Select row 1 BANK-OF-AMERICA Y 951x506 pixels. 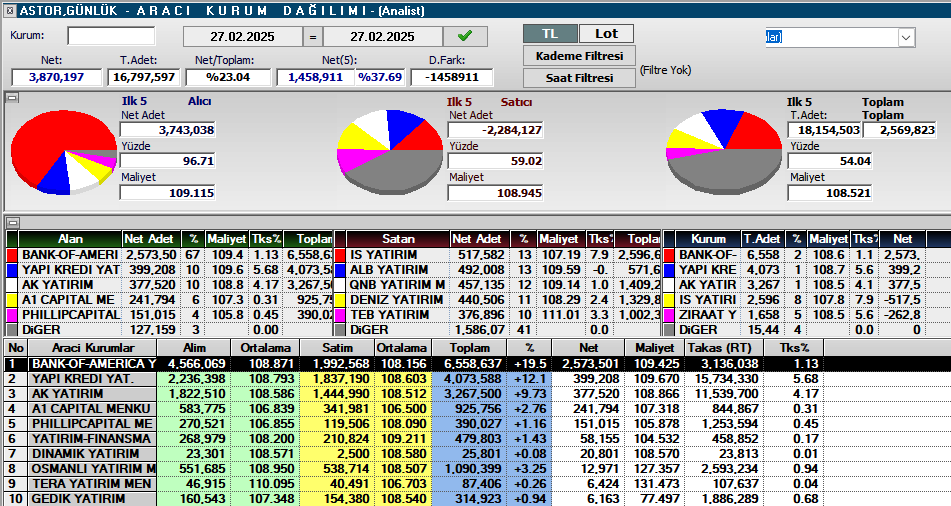point(476,364)
